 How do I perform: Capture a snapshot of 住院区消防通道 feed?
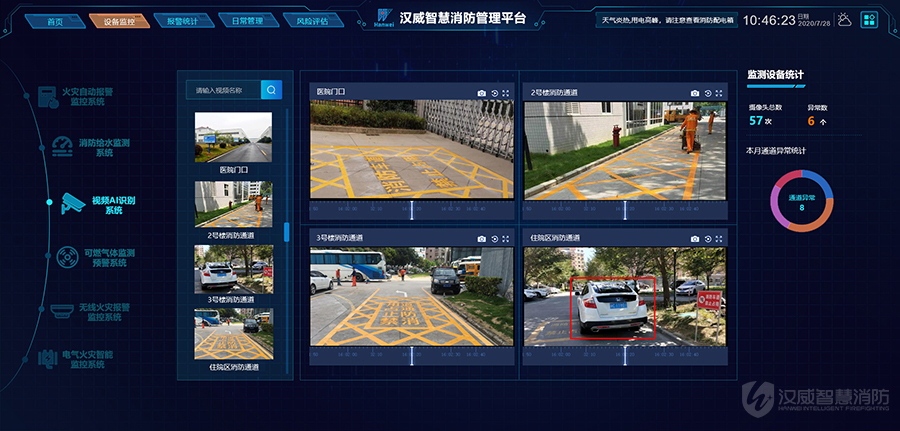(x=695, y=239)
